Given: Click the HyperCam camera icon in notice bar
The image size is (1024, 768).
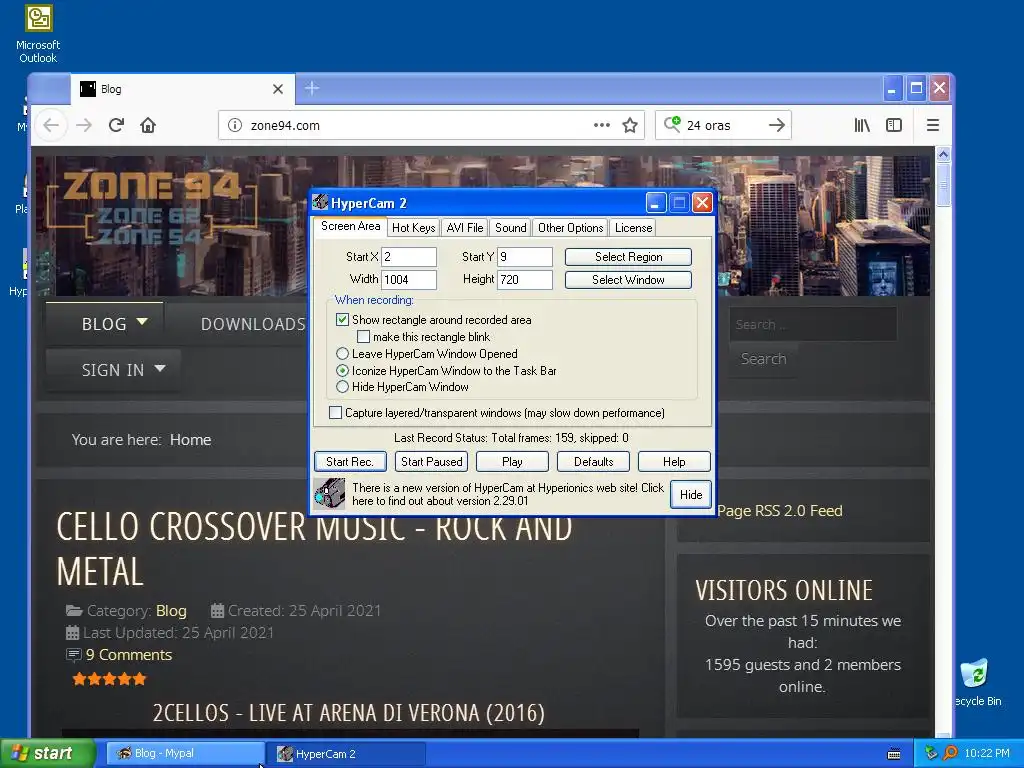Looking at the screenshot, I should [329, 494].
